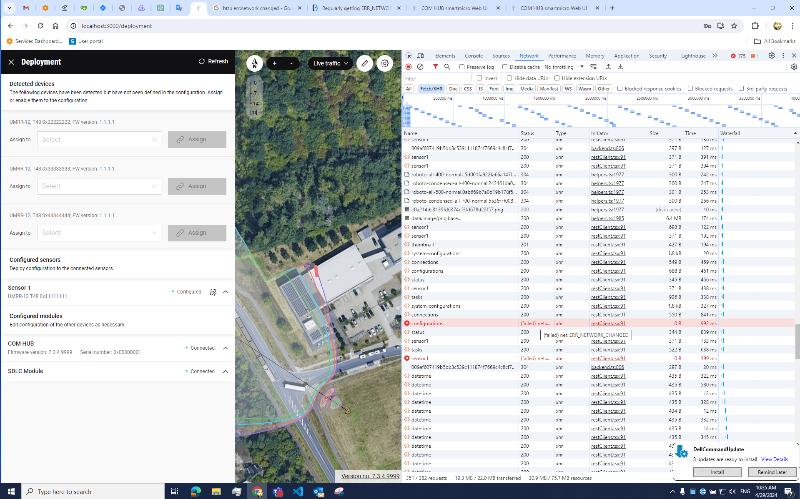This screenshot has width=800, height=499.
Task: Click the Chrome address bar showing localhost
Action: tap(383, 26)
